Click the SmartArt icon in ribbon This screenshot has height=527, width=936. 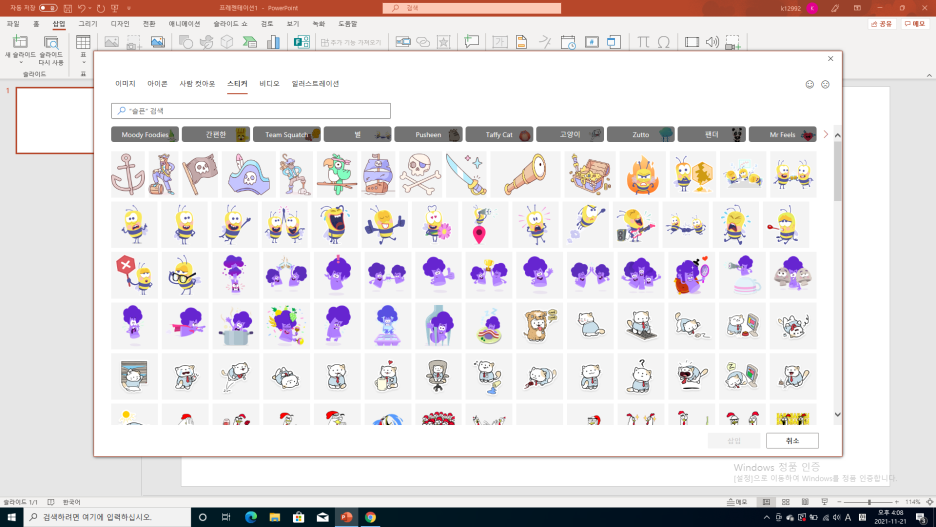tap(250, 42)
